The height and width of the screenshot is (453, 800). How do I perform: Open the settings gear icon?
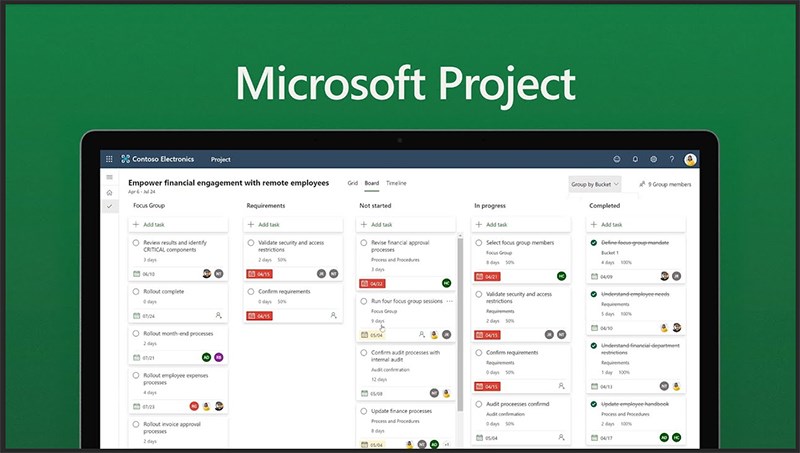[654, 159]
